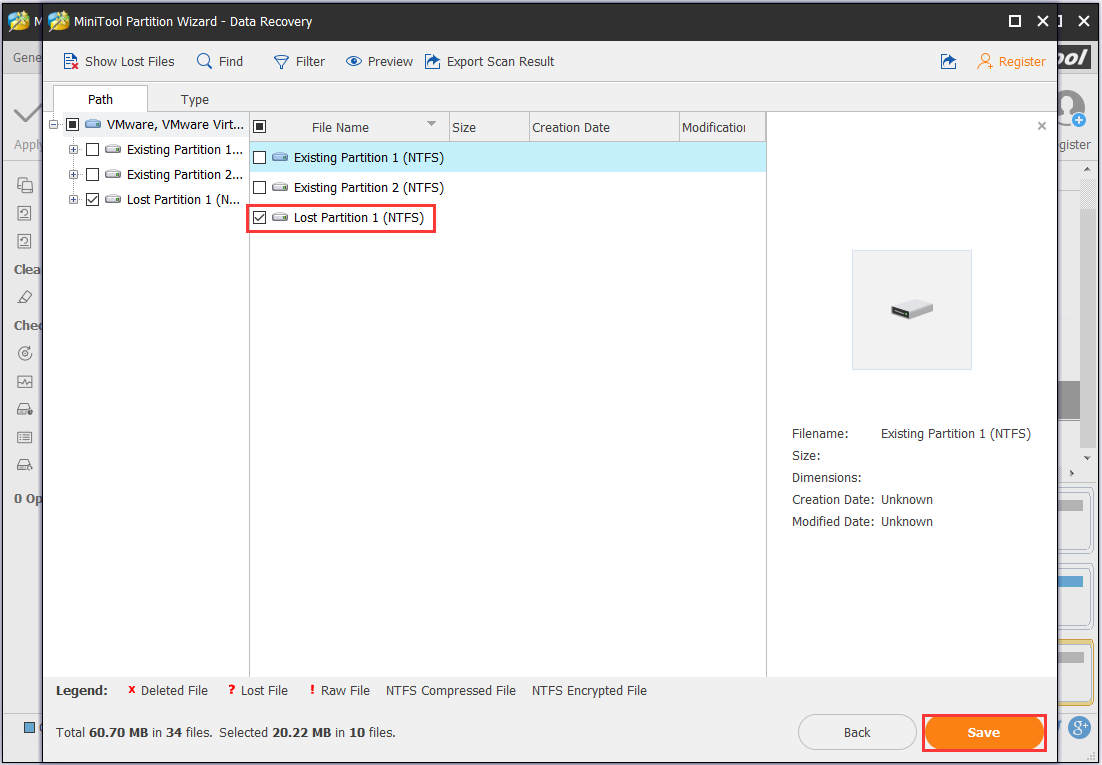Click the Register link
Screen dimensions: 1102x765
point(1011,62)
